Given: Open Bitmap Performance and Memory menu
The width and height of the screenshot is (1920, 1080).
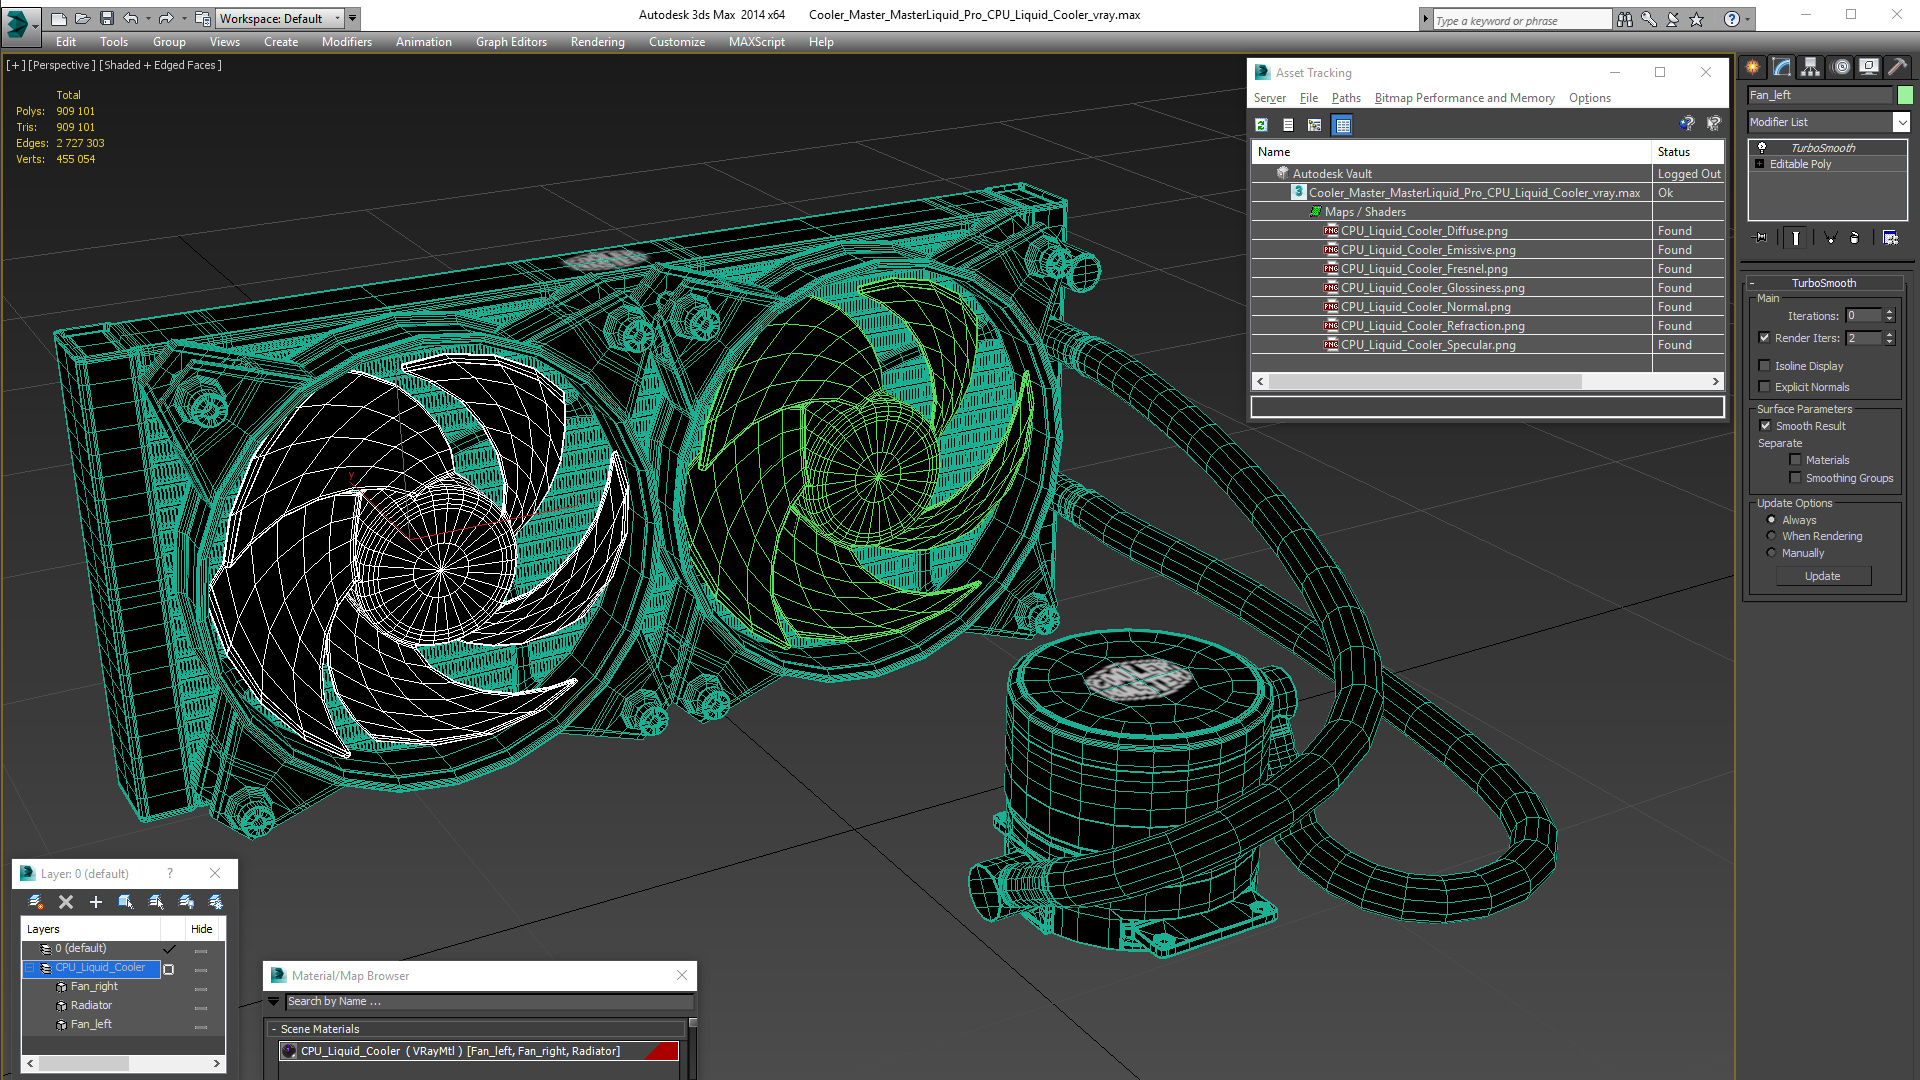Looking at the screenshot, I should click(1464, 98).
